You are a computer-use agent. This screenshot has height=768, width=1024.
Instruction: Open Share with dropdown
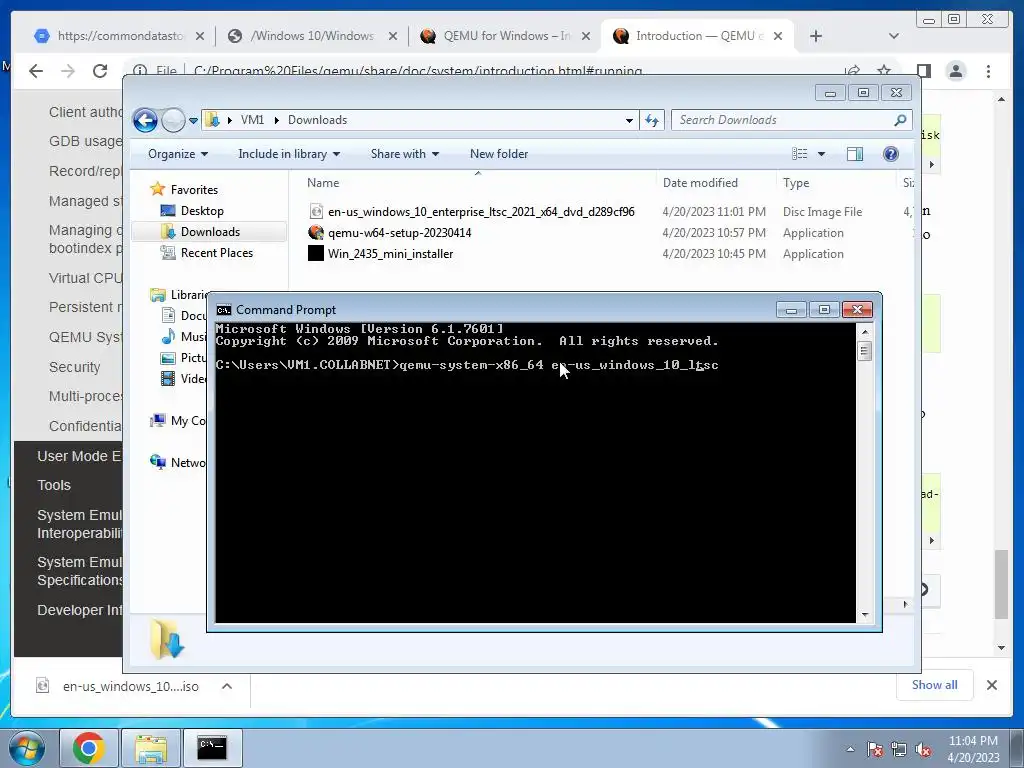coord(404,154)
